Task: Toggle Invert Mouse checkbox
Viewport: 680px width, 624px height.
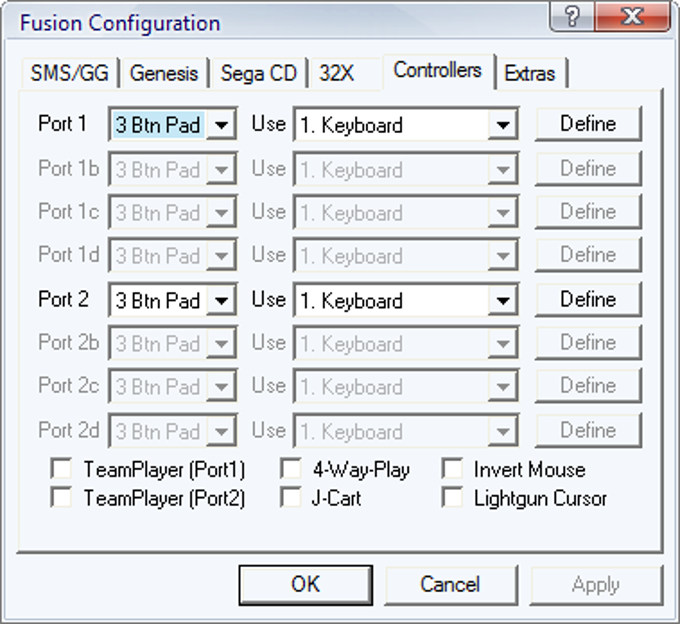Action: pyautogui.click(x=453, y=469)
